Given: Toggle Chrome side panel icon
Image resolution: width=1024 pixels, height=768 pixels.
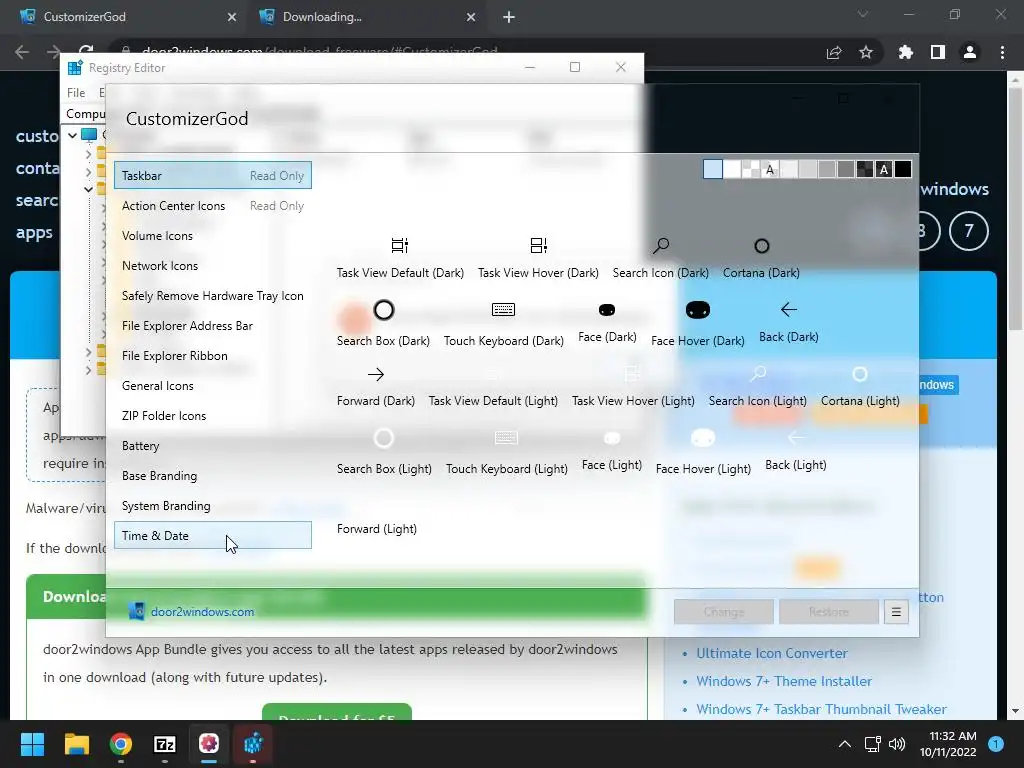Looking at the screenshot, I should coord(938,52).
